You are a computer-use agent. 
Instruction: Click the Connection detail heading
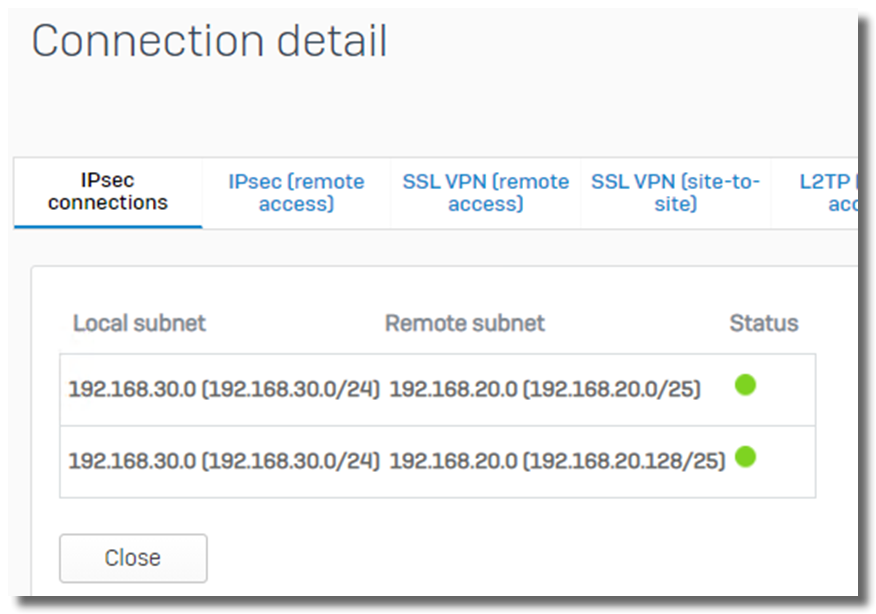209,41
